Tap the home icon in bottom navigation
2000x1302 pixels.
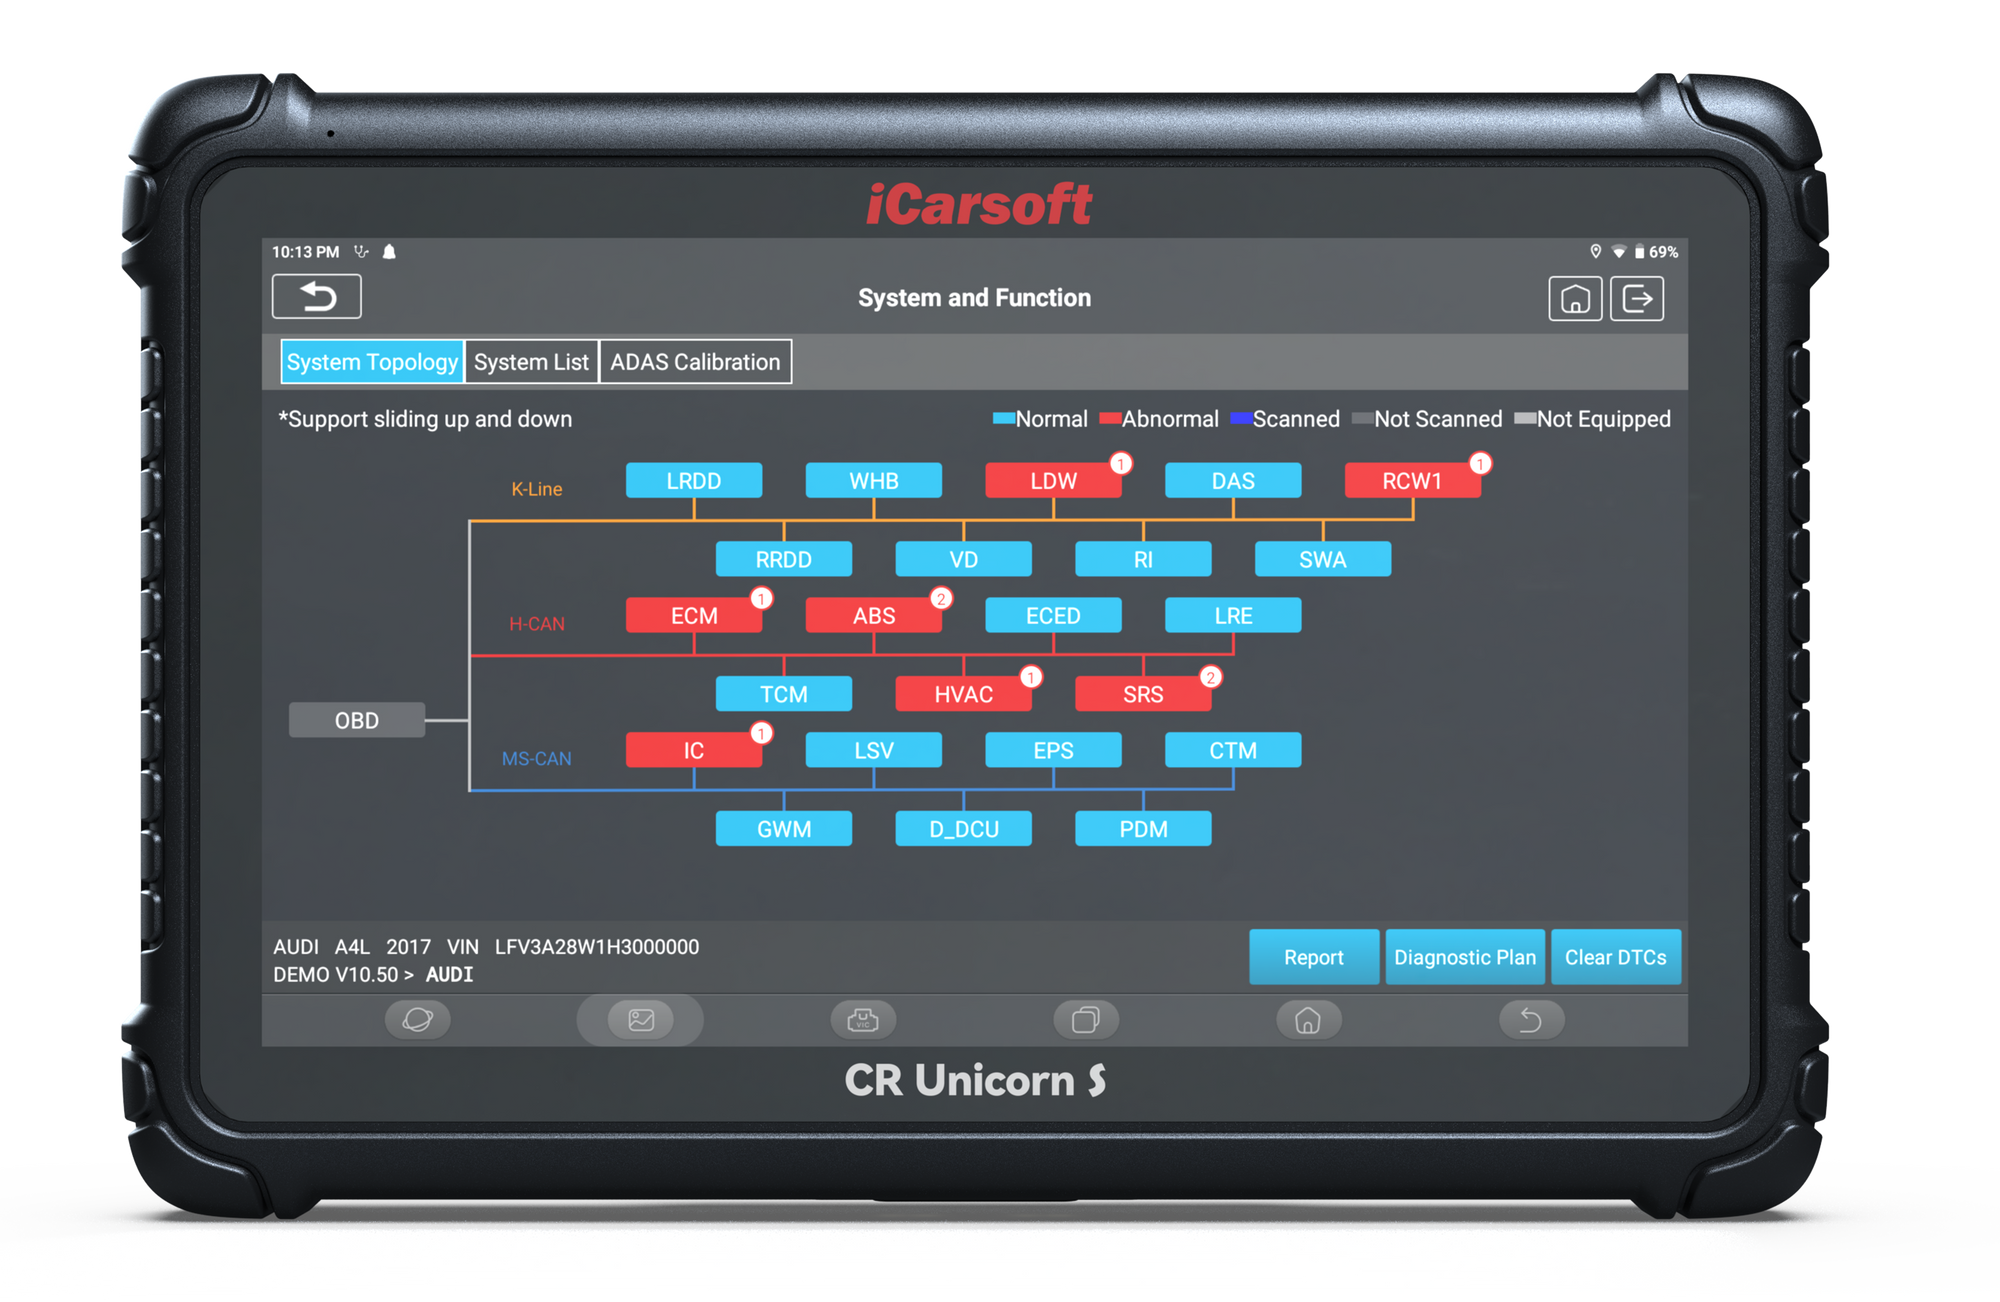(1308, 1020)
